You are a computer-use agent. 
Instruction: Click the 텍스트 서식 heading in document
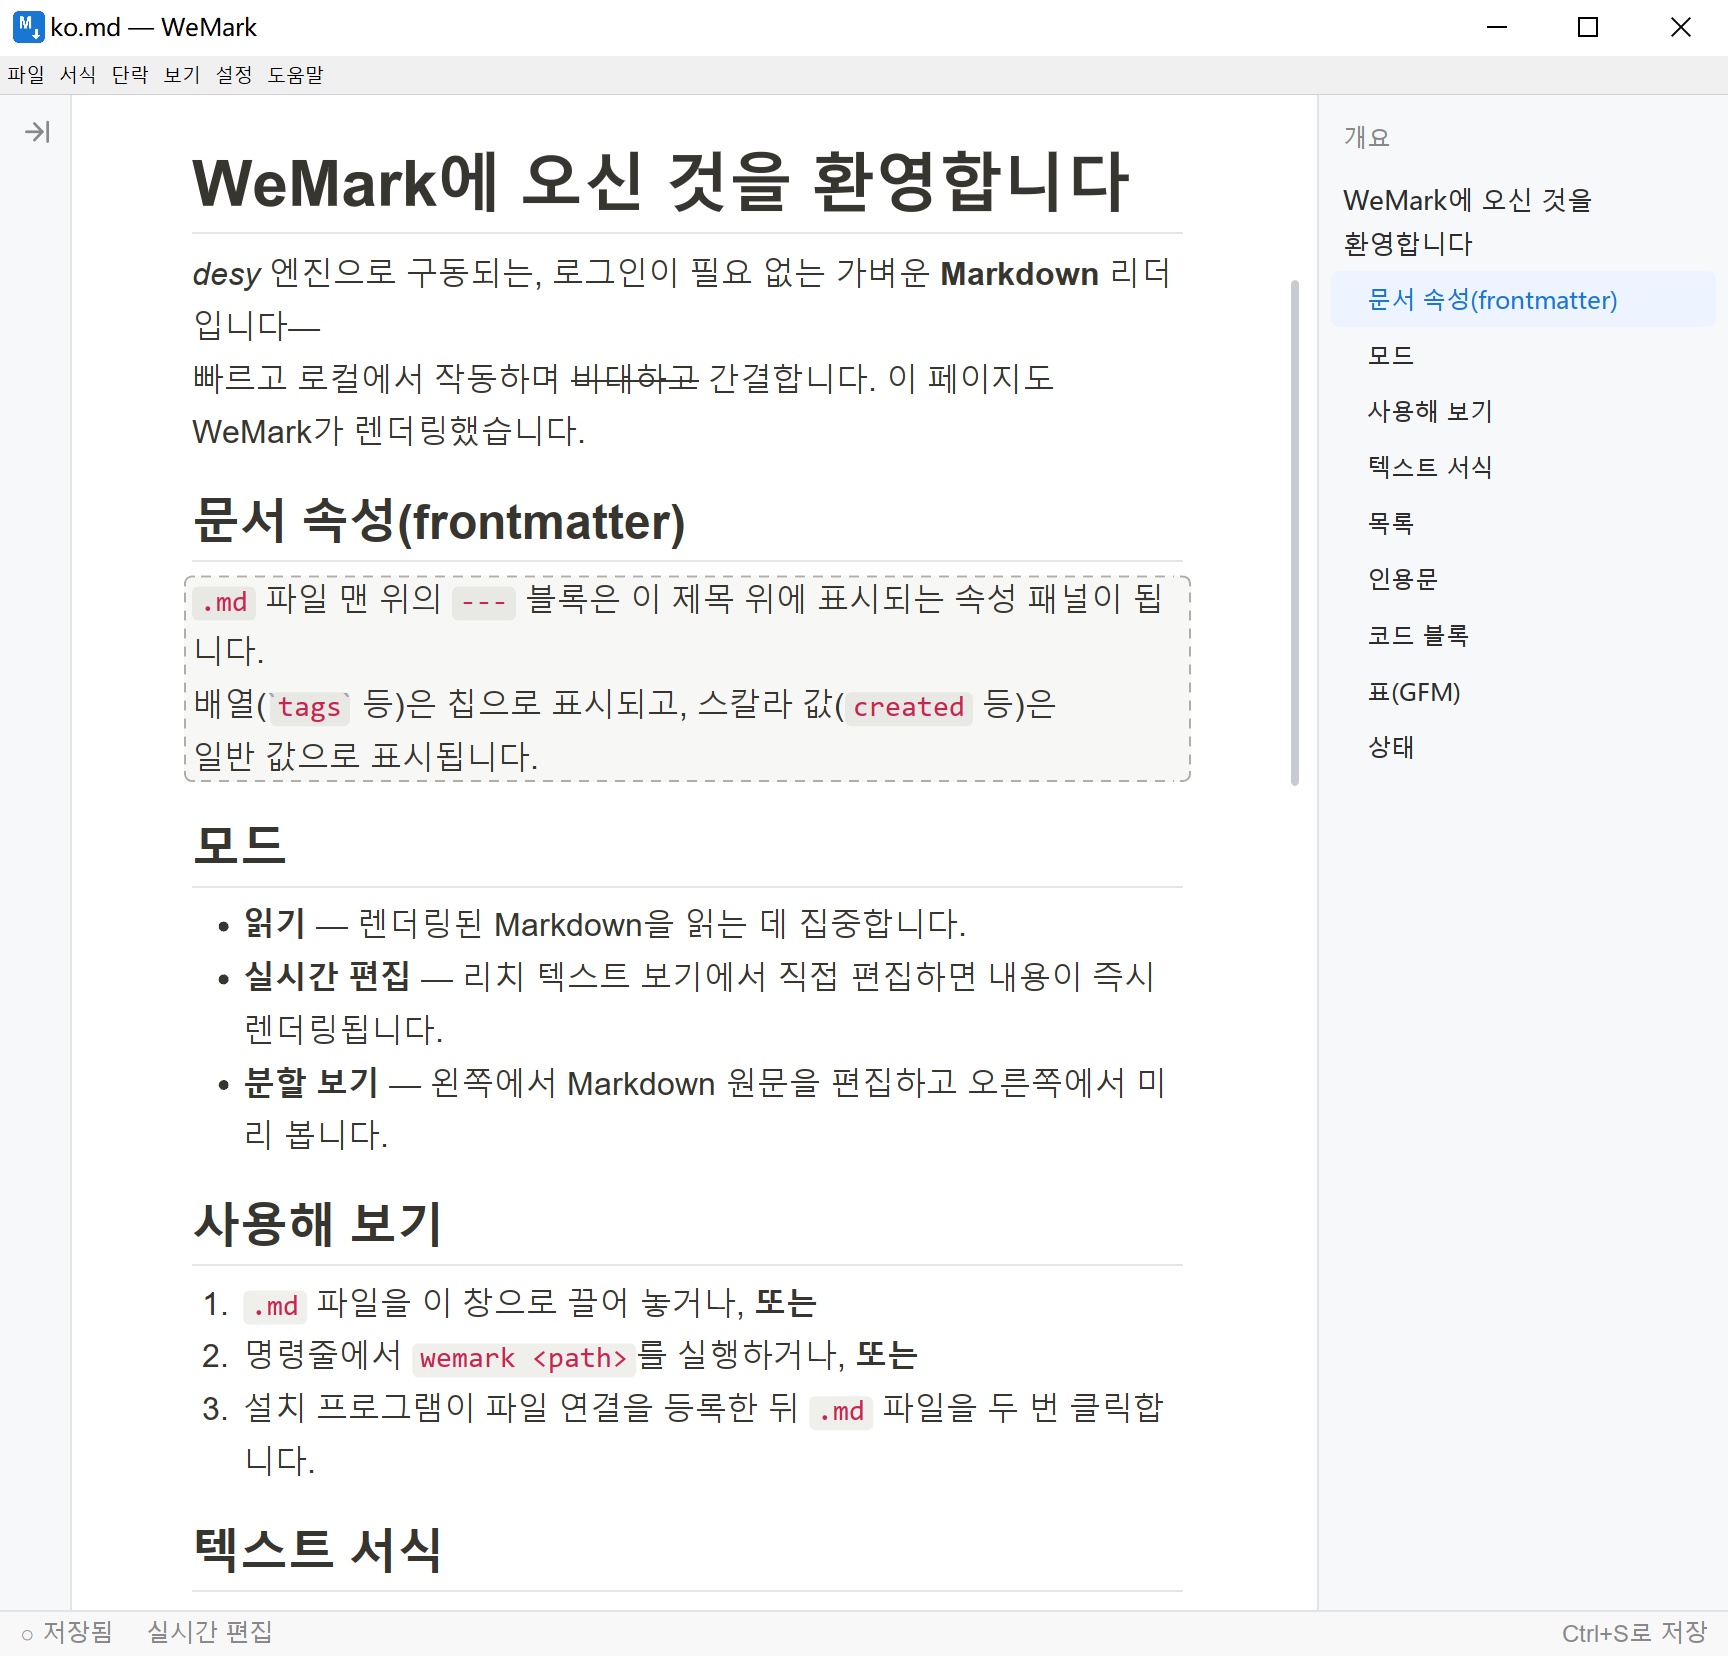[x=318, y=1550]
